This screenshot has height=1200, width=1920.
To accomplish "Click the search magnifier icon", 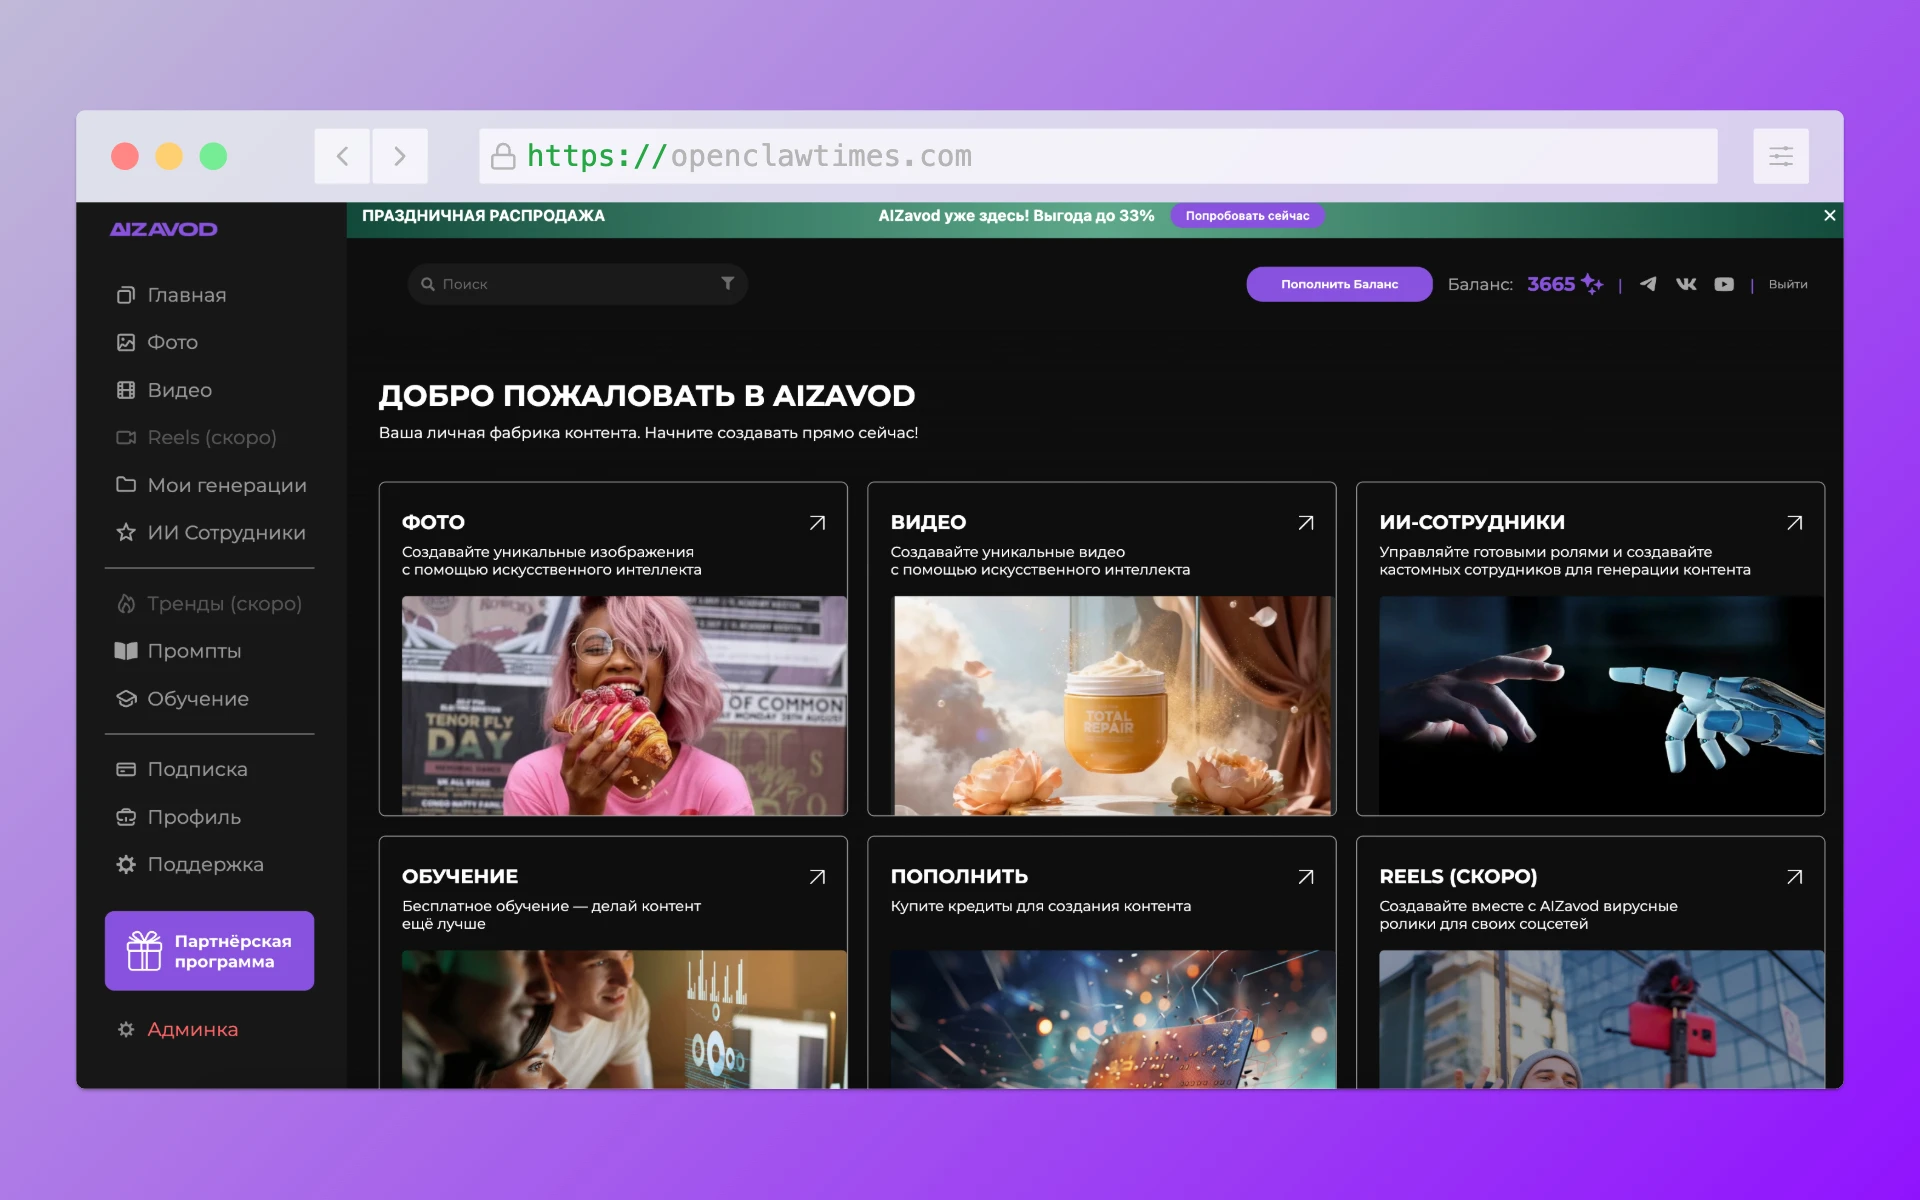I will click(x=428, y=284).
